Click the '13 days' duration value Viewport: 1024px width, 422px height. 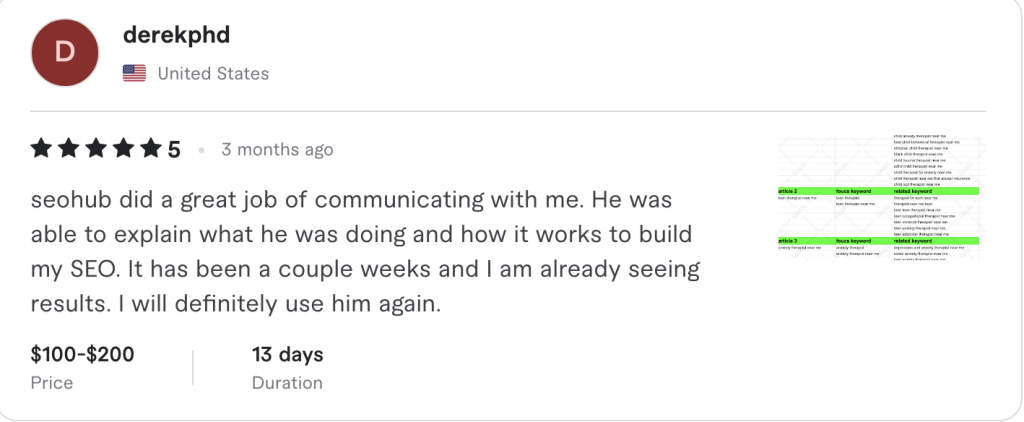[287, 354]
